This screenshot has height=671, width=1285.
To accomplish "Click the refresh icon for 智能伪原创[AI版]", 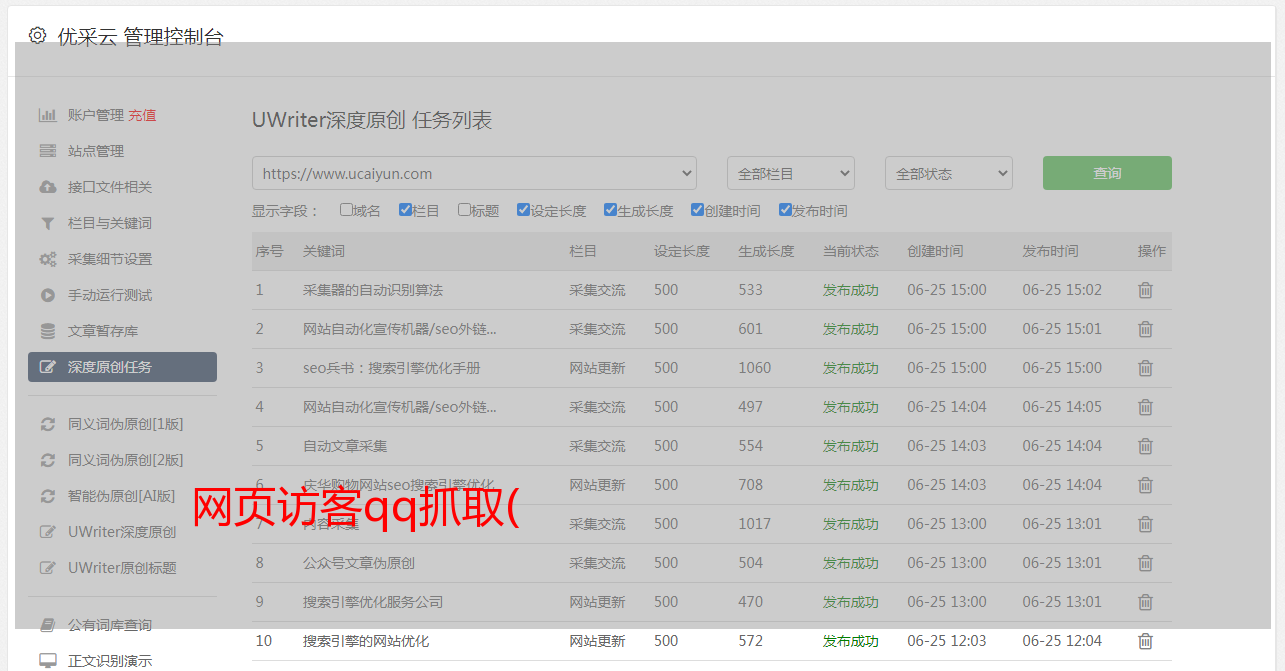I will [x=47, y=496].
